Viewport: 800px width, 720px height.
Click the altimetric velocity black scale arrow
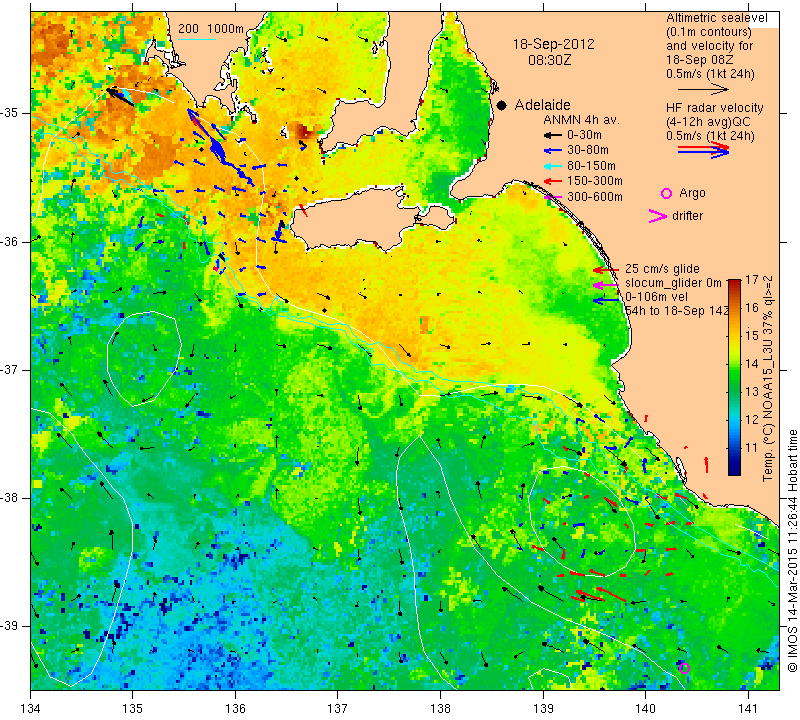[x=703, y=89]
